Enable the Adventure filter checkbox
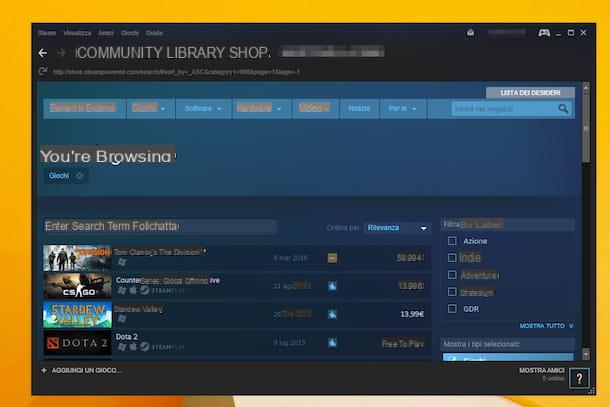The width and height of the screenshot is (610, 407). (x=452, y=275)
